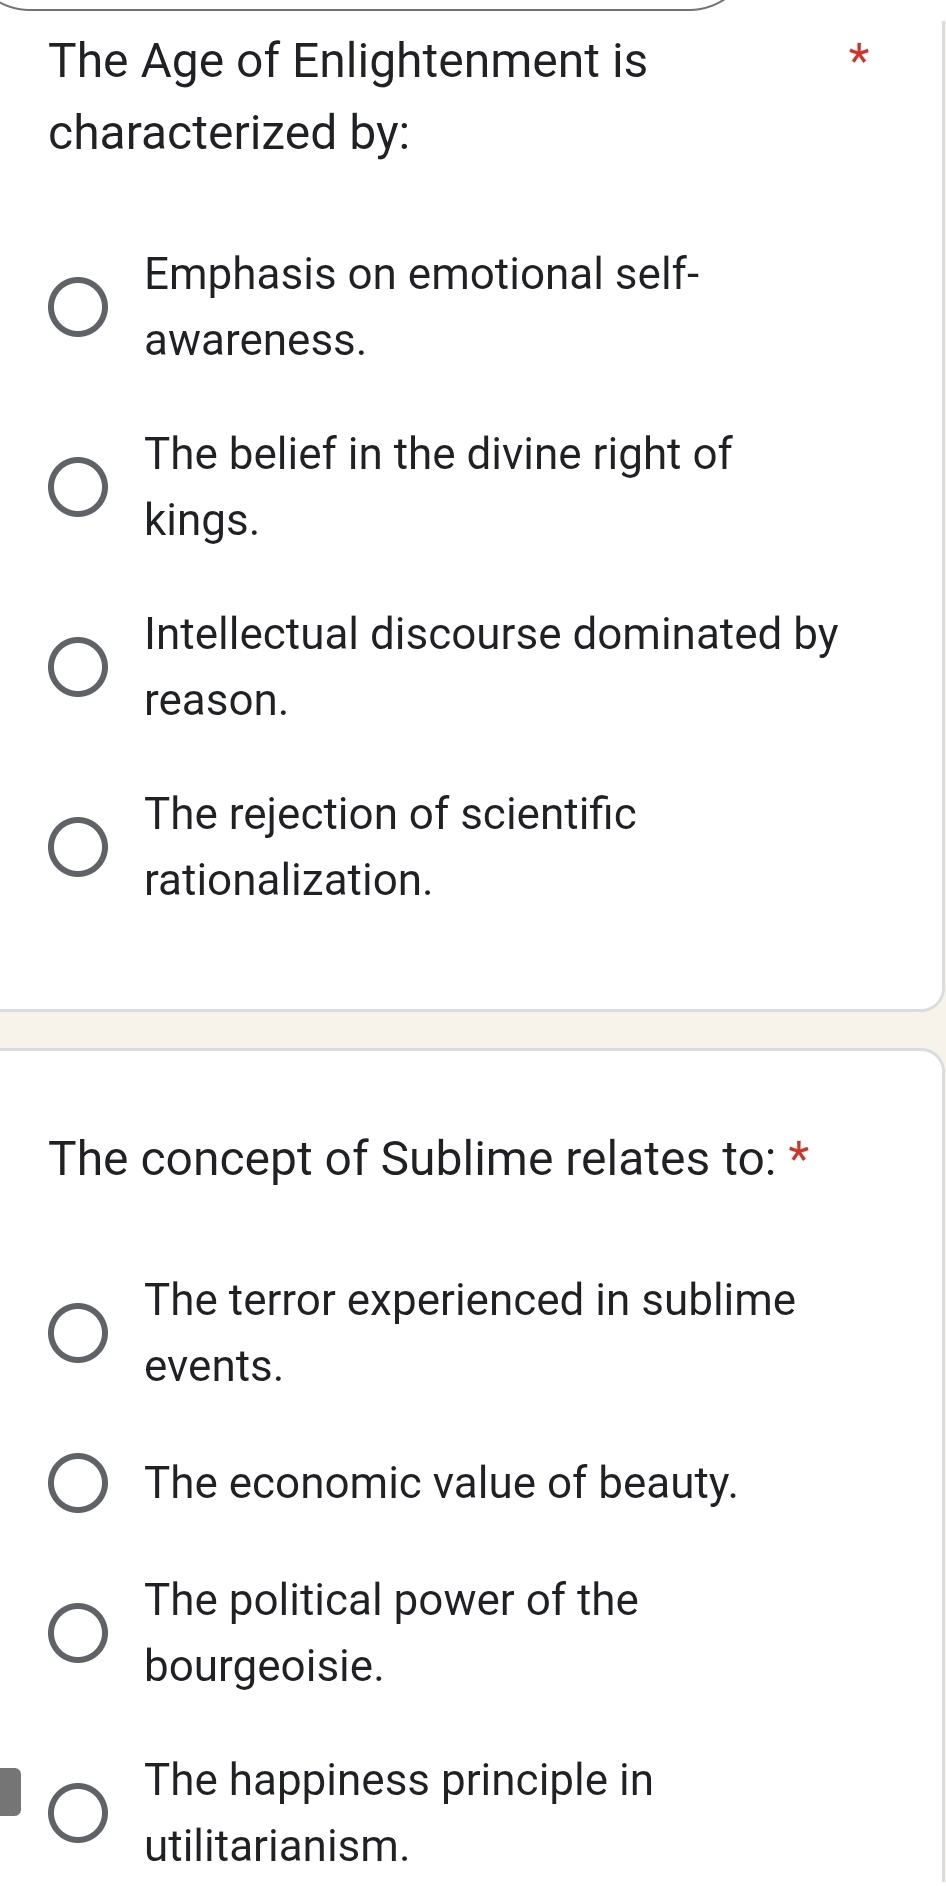Click the gray feedback tab on left edge
The width and height of the screenshot is (946, 1886).
pyautogui.click(x=10, y=1791)
